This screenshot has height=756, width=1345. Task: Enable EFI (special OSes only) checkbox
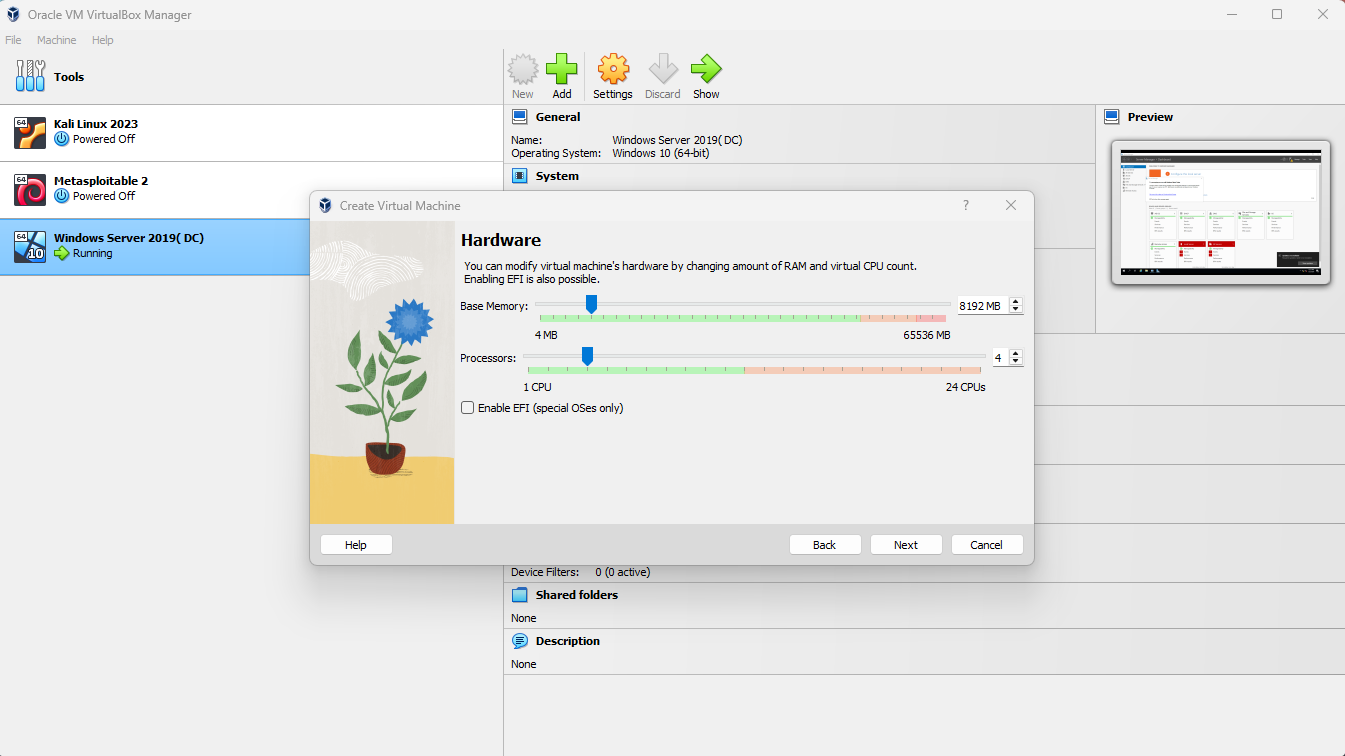click(x=467, y=408)
